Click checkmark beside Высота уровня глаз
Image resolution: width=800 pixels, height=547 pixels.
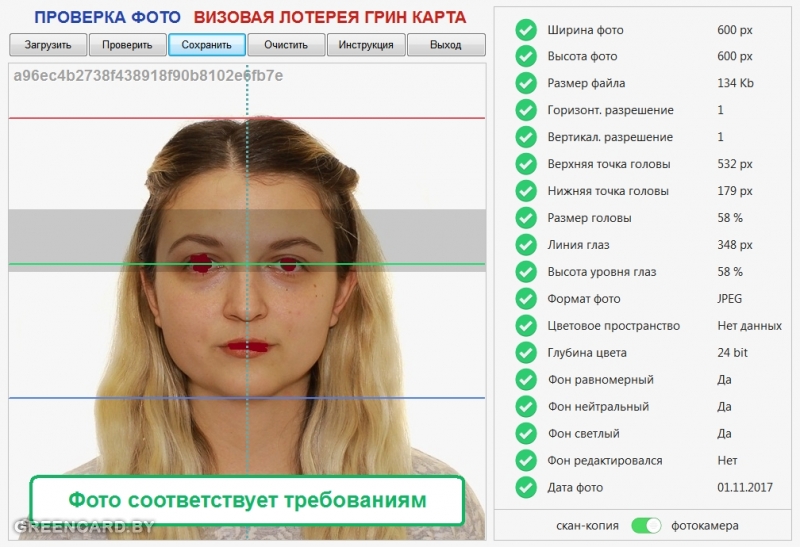526,272
